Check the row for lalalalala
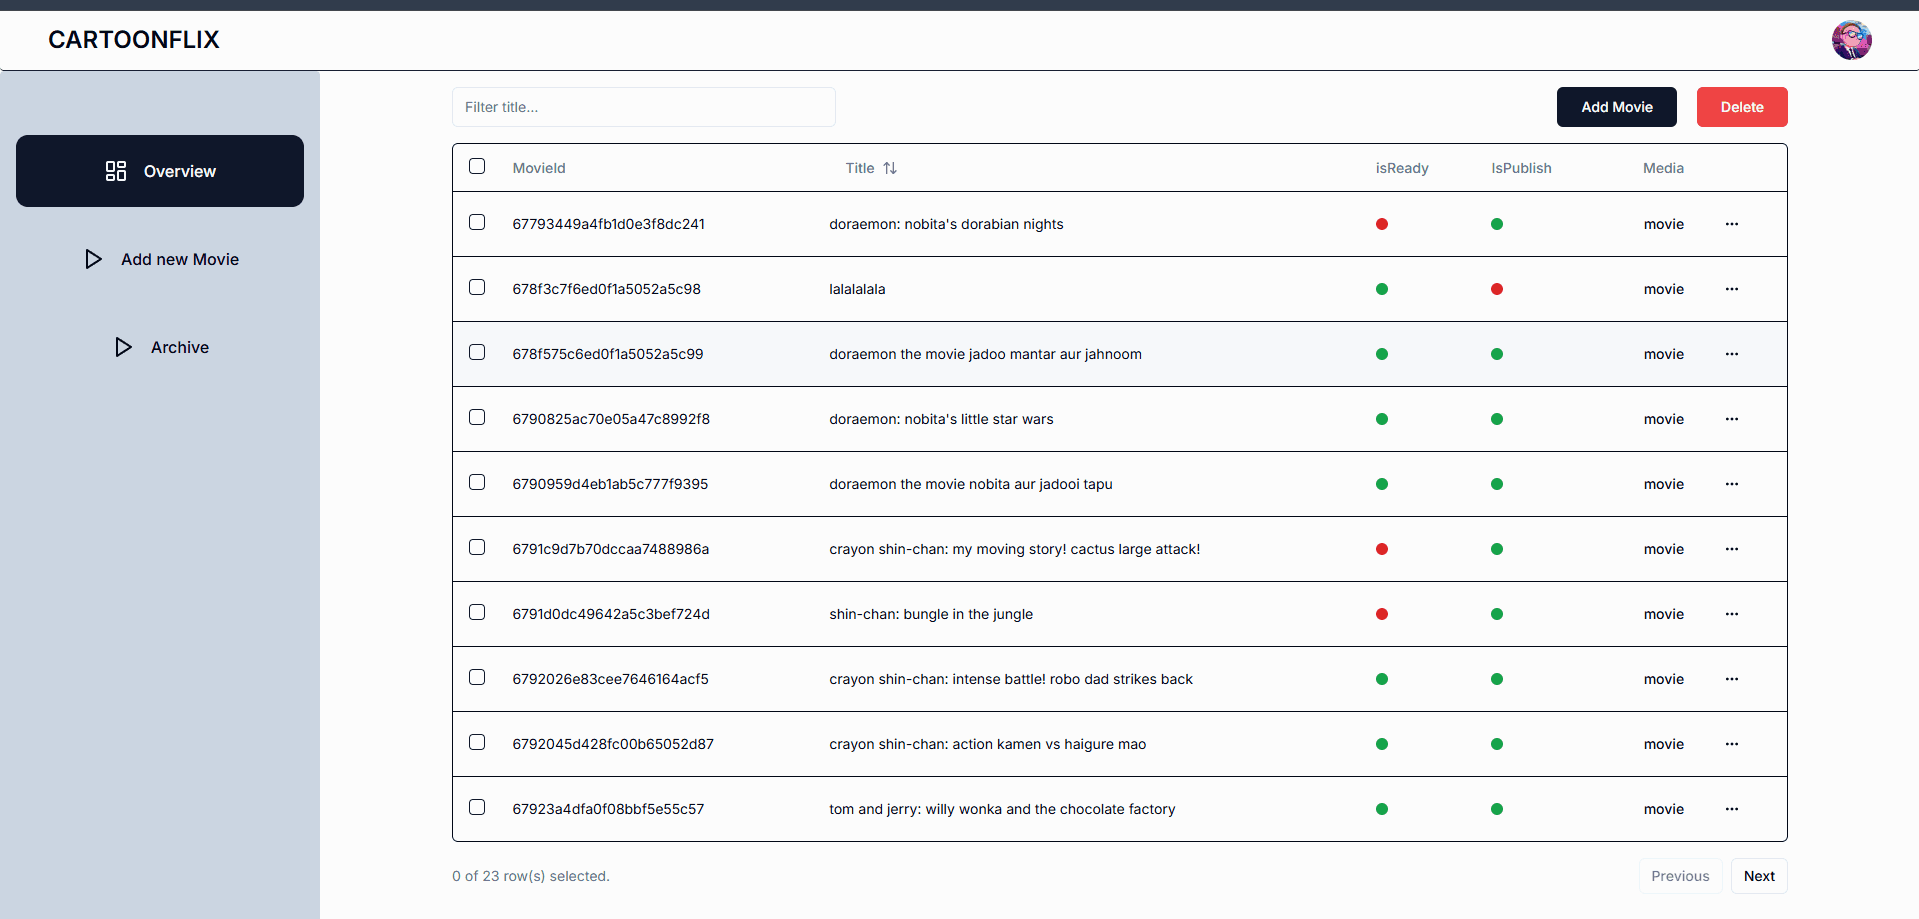1919x919 pixels. click(x=477, y=287)
